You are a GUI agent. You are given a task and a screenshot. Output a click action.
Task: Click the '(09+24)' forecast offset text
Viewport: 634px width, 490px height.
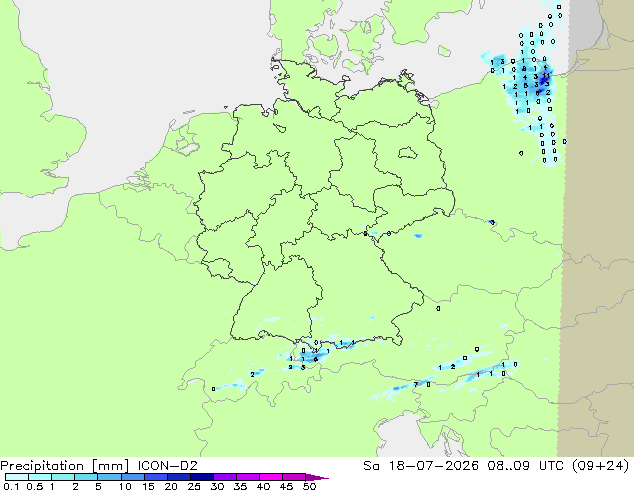(x=600, y=466)
